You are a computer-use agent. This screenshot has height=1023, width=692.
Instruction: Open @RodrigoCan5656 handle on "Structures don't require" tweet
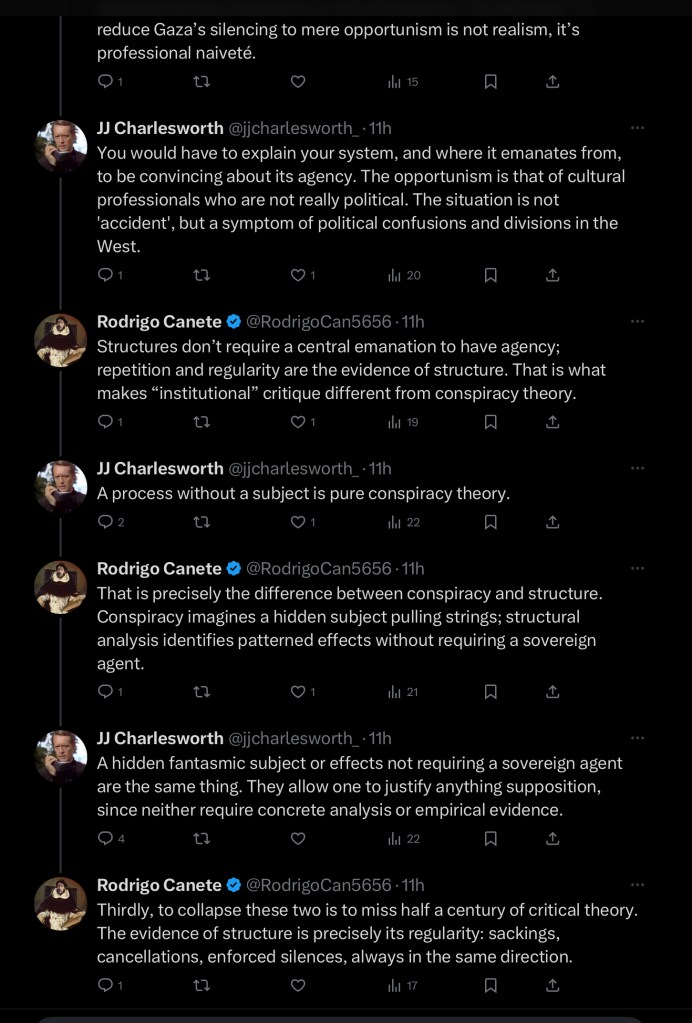[319, 321]
